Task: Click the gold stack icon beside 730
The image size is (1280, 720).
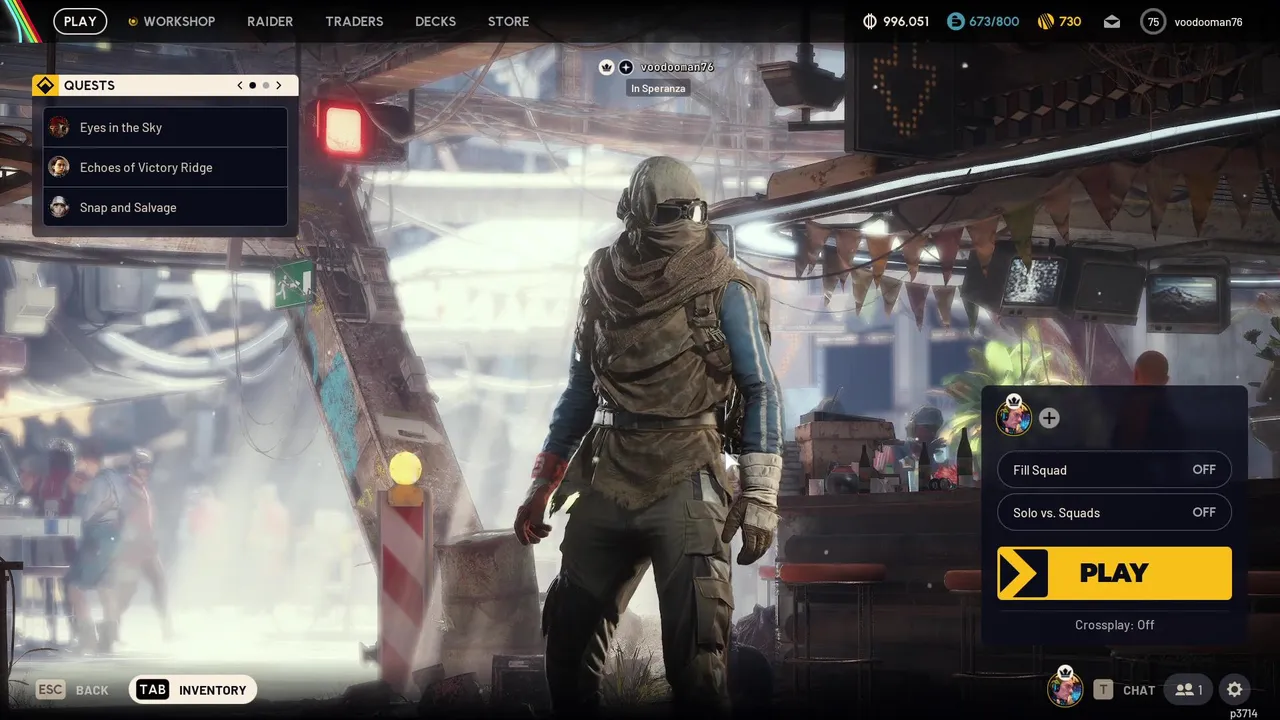Action: pos(1046,21)
